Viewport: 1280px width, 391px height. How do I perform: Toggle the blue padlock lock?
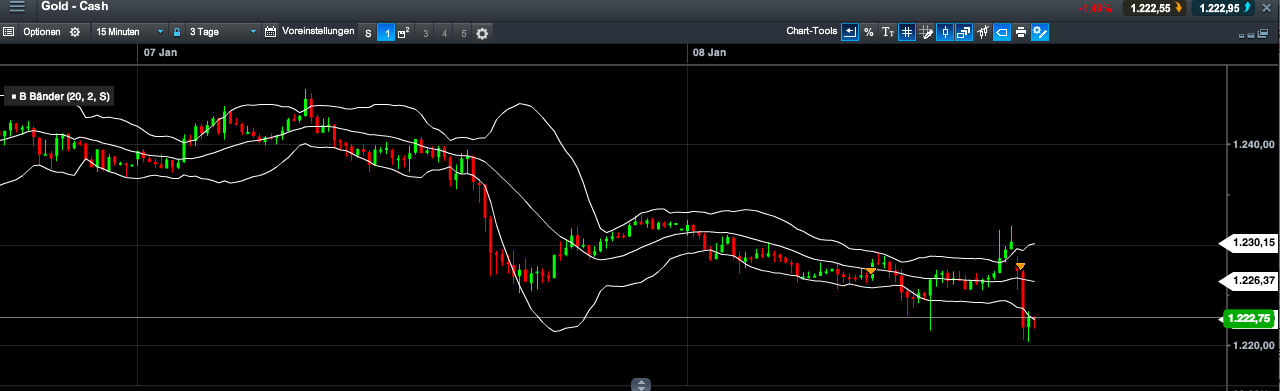coord(176,32)
